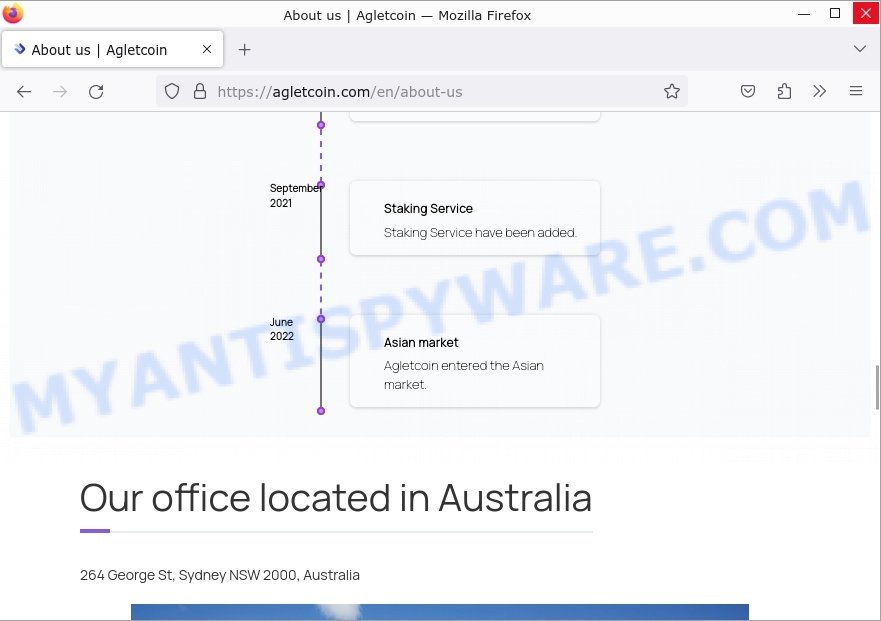Image resolution: width=881 pixels, height=621 pixels.
Task: Click 'Staking Service have been added.' text
Action: click(x=480, y=233)
